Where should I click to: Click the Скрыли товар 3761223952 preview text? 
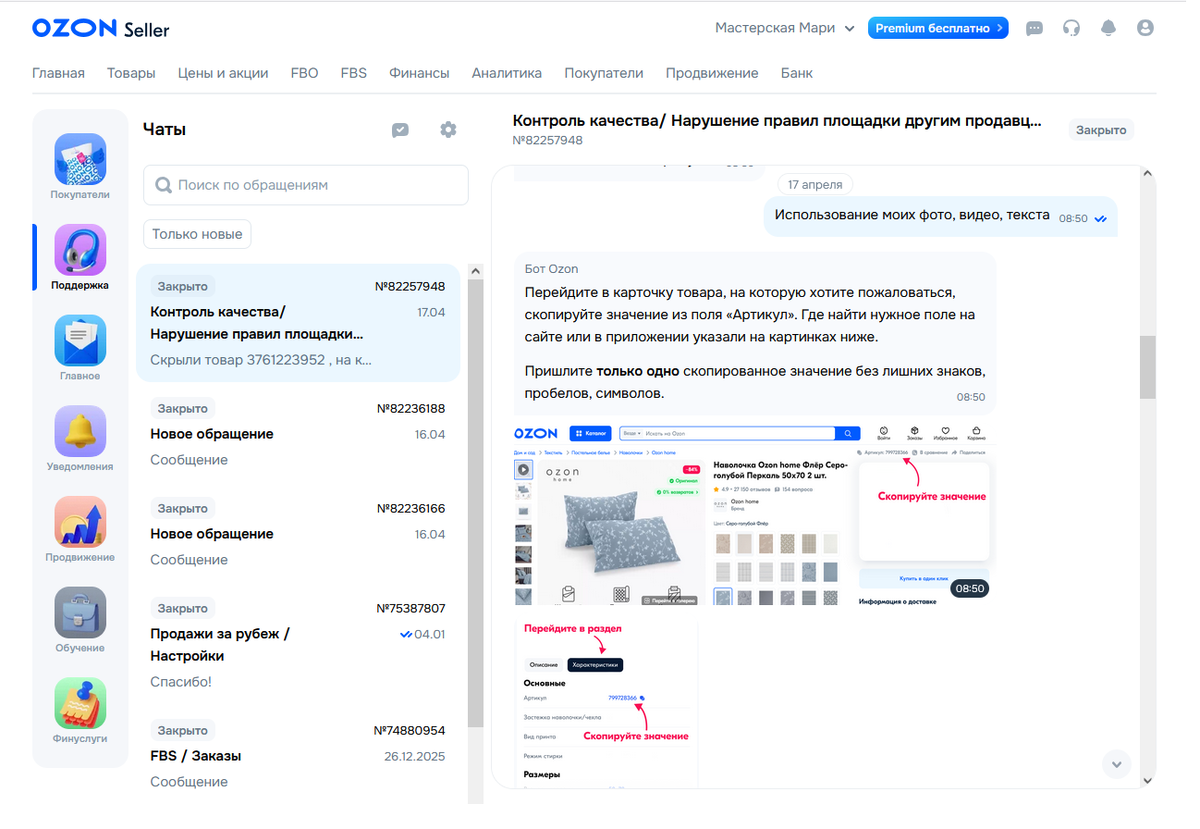261,360
